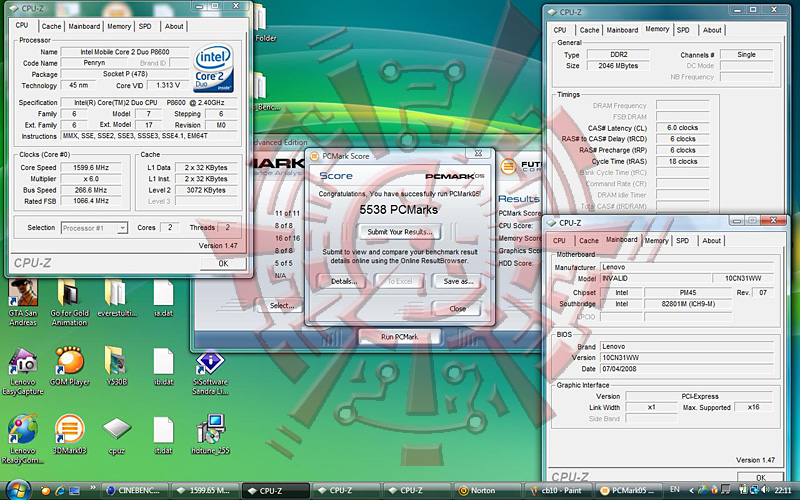Open About tab in the bottom-right CPU-Z window
Image resolution: width=800 pixels, height=500 pixels.
pos(712,240)
